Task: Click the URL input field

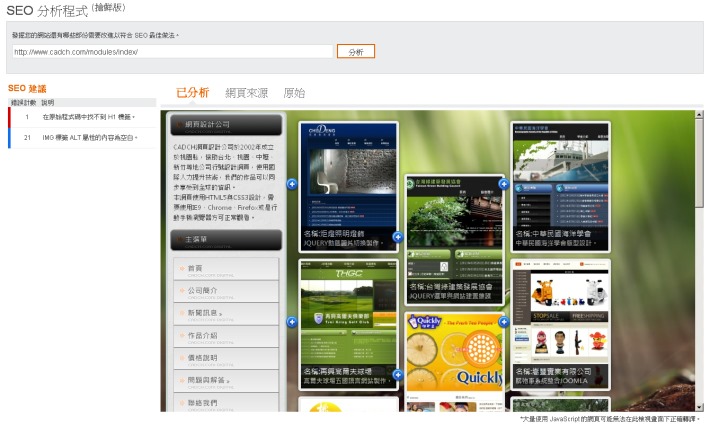Action: pos(172,51)
